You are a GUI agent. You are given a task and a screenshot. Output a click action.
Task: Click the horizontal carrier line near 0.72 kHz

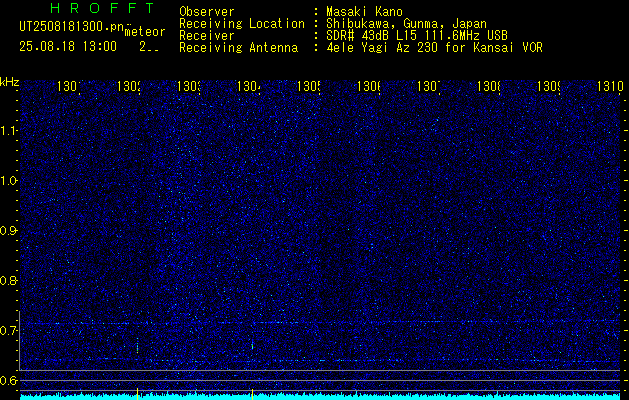(320, 322)
